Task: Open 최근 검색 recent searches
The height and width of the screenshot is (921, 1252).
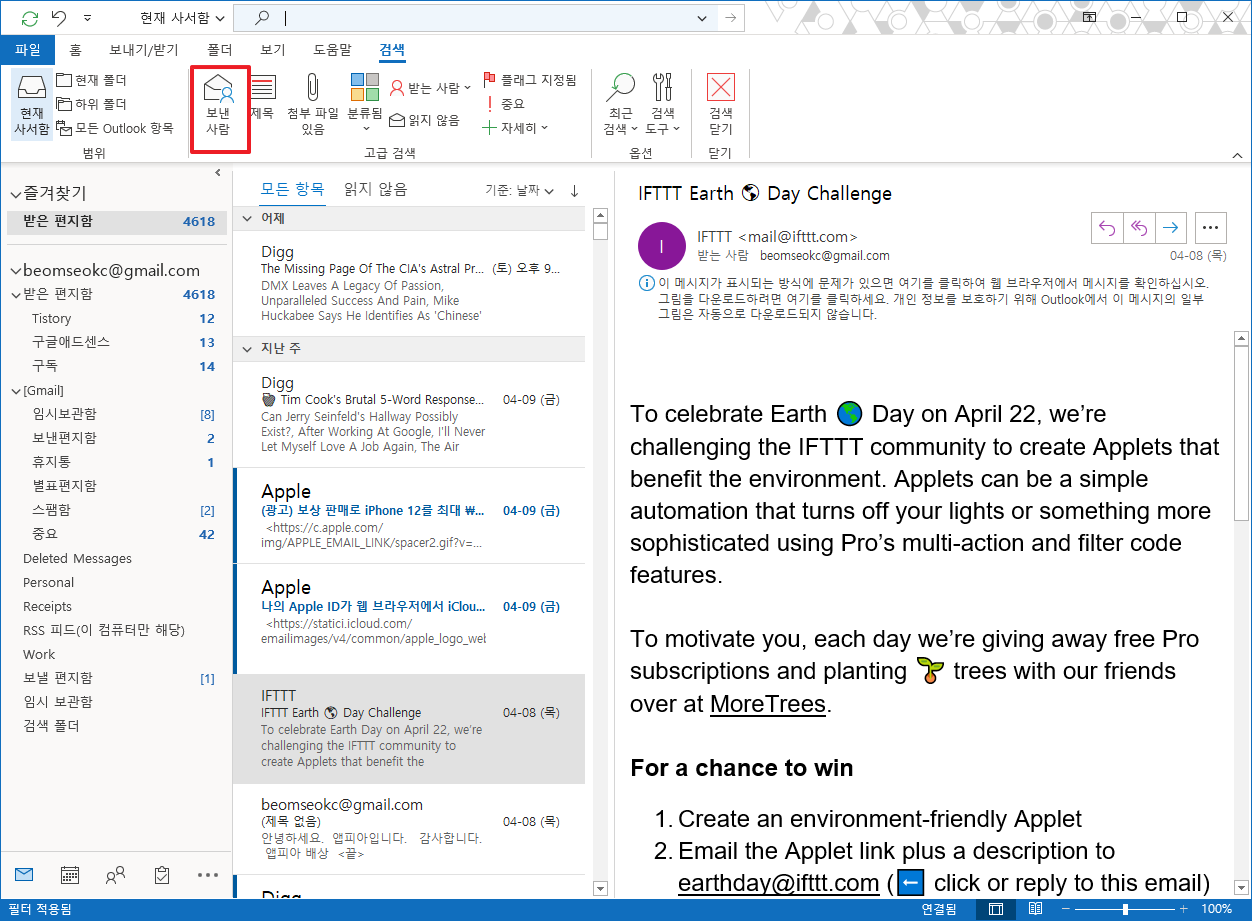Action: 620,105
